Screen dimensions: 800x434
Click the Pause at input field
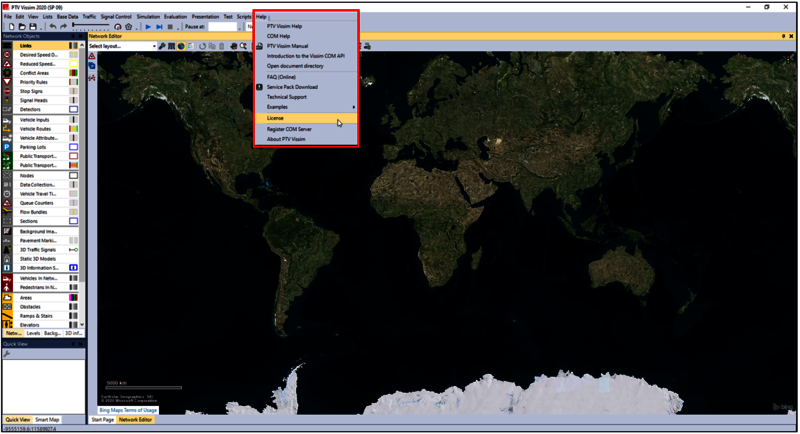[222, 27]
